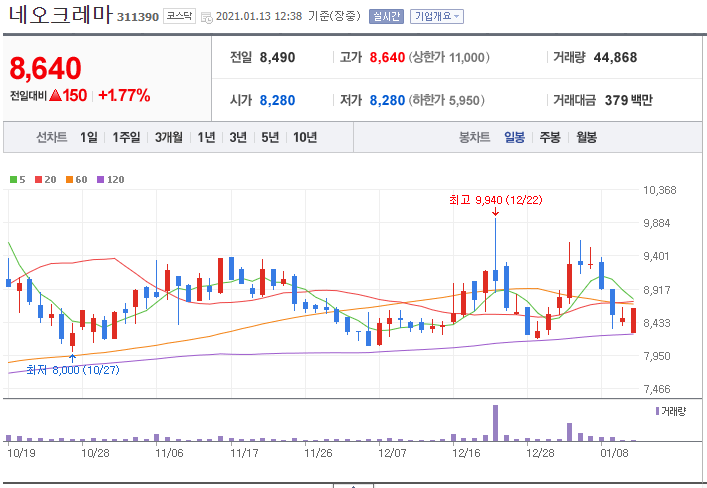707x488 pixels.
Task: Select the 1년 line chart tab
Action: 206,137
